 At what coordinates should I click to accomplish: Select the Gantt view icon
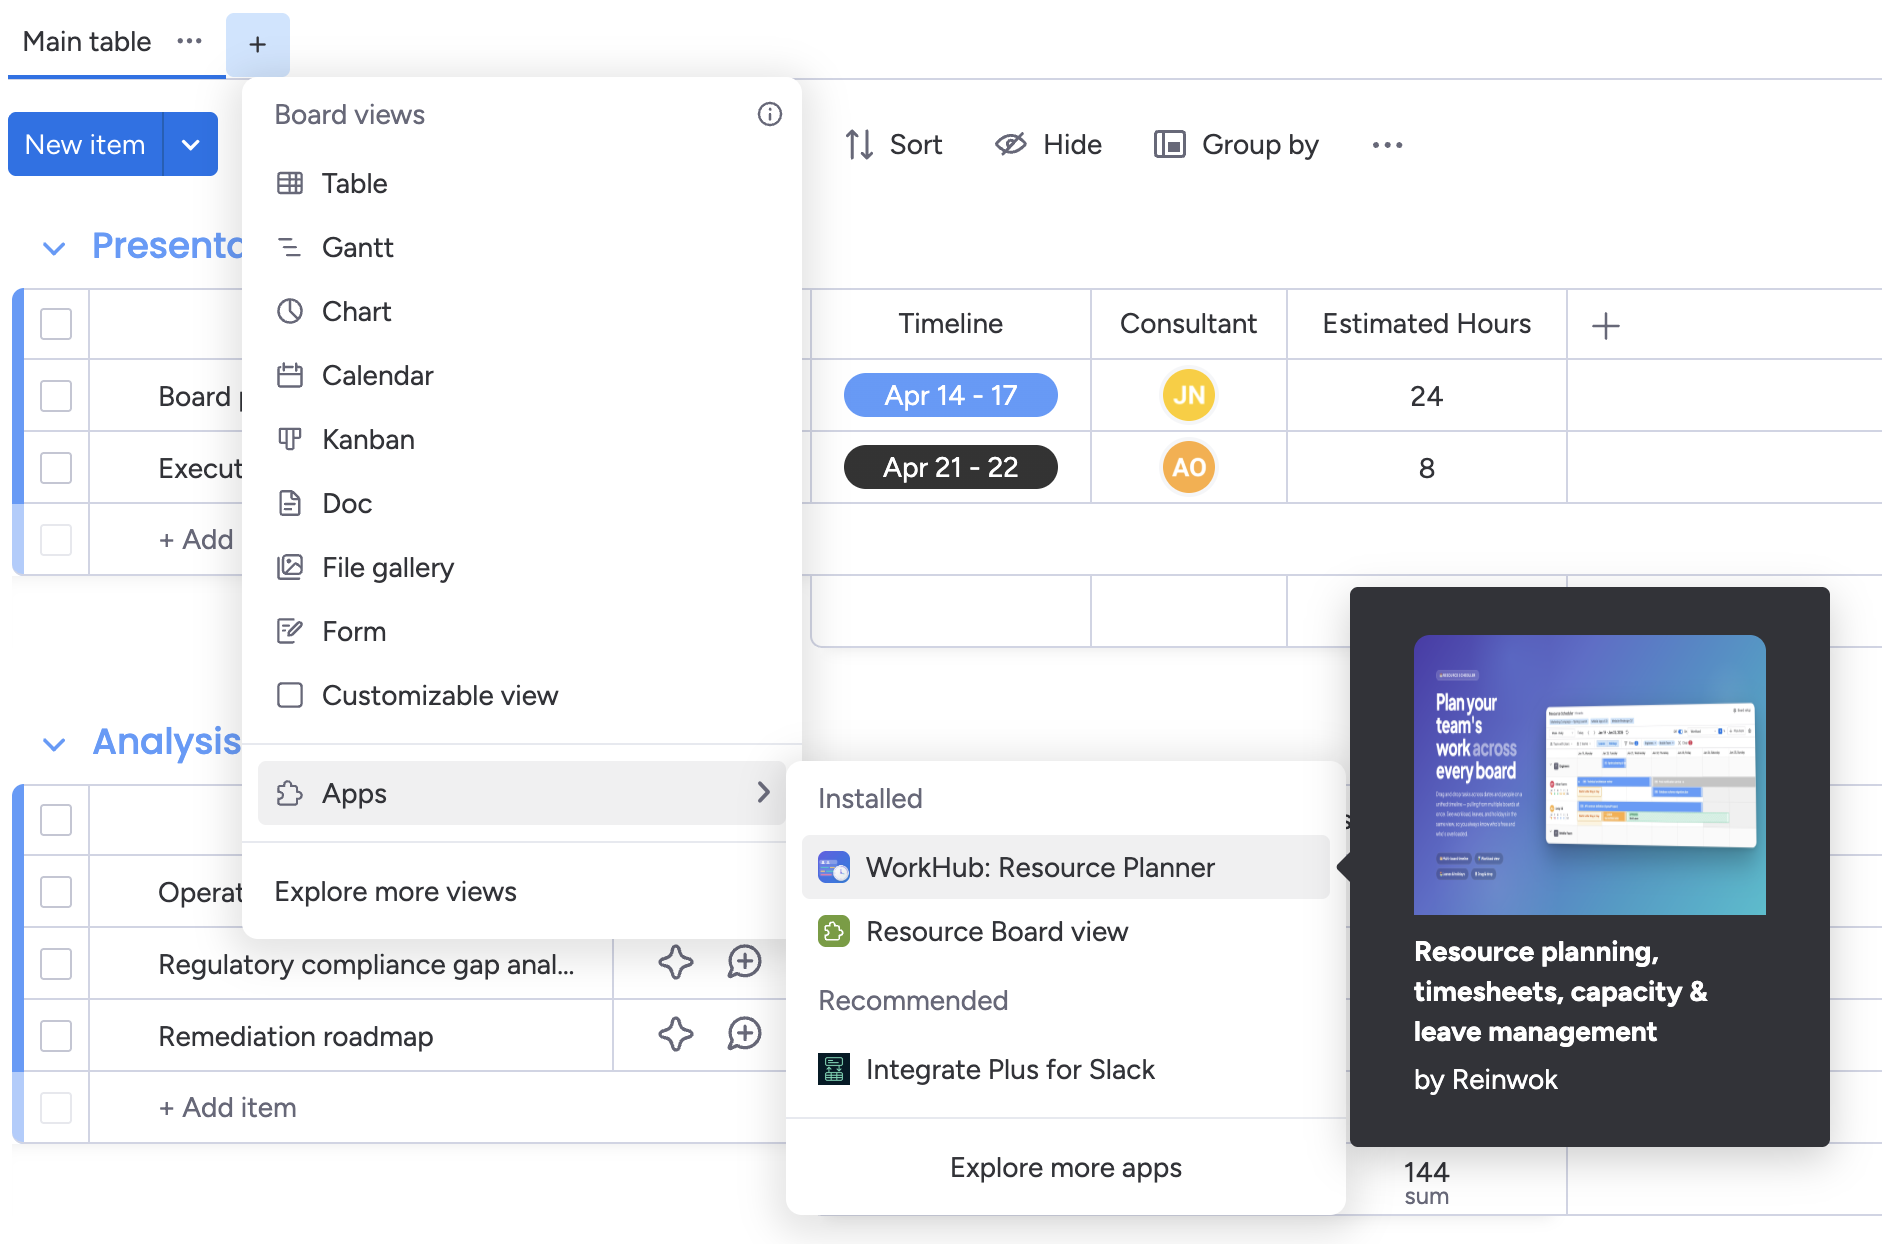point(290,247)
